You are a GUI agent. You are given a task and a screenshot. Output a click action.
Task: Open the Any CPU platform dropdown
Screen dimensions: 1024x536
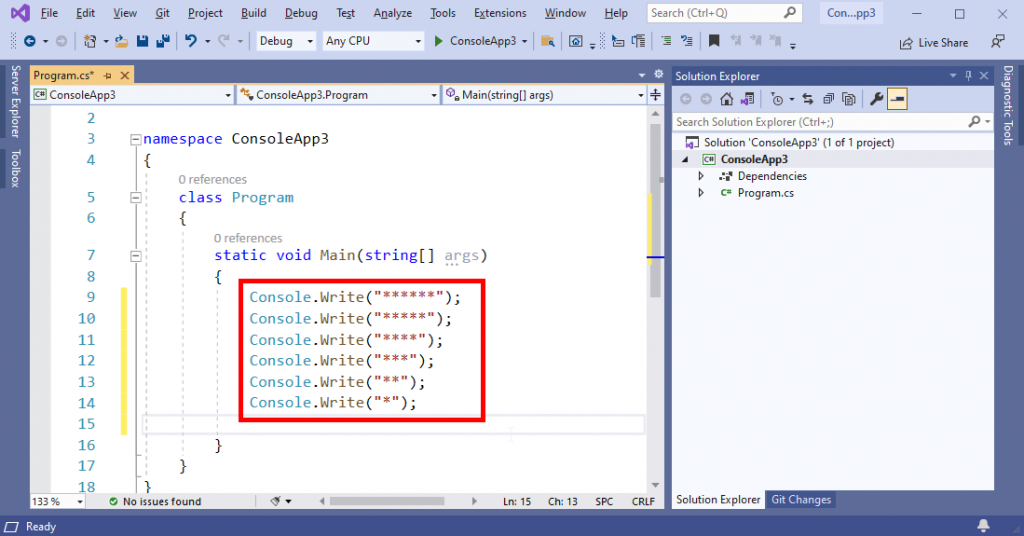tap(373, 41)
